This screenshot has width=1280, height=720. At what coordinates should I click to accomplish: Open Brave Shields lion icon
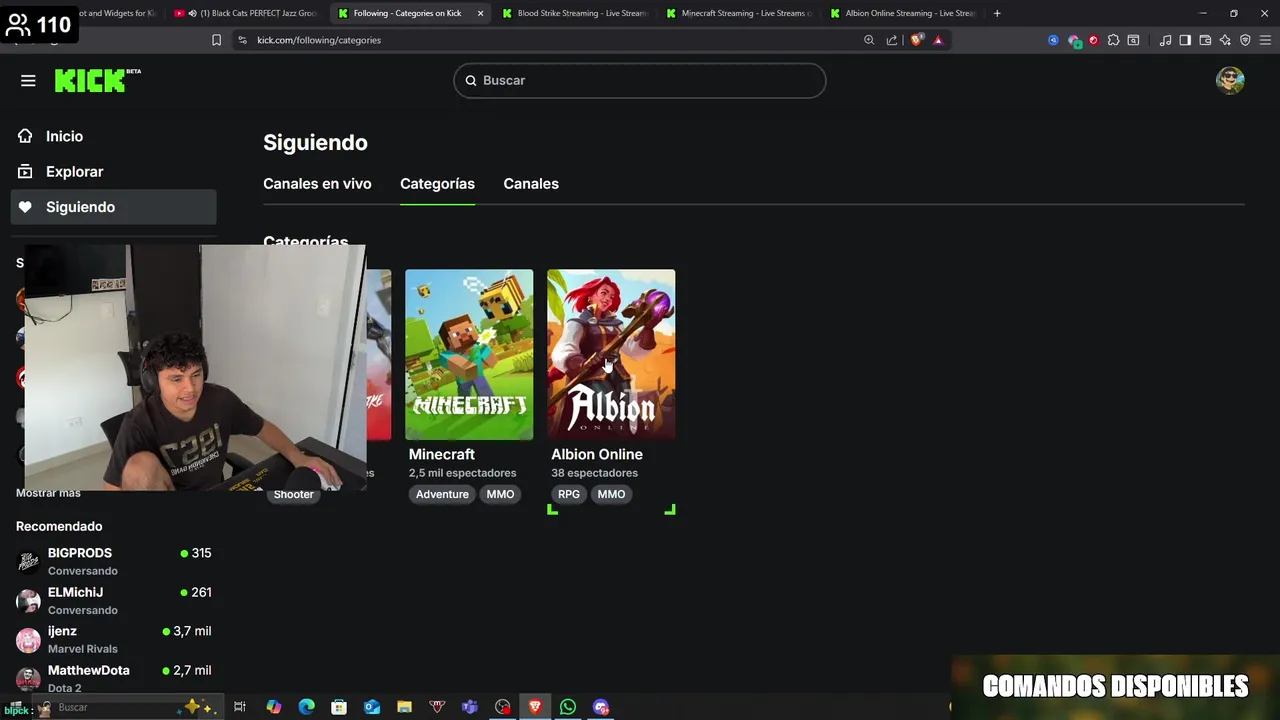(916, 40)
